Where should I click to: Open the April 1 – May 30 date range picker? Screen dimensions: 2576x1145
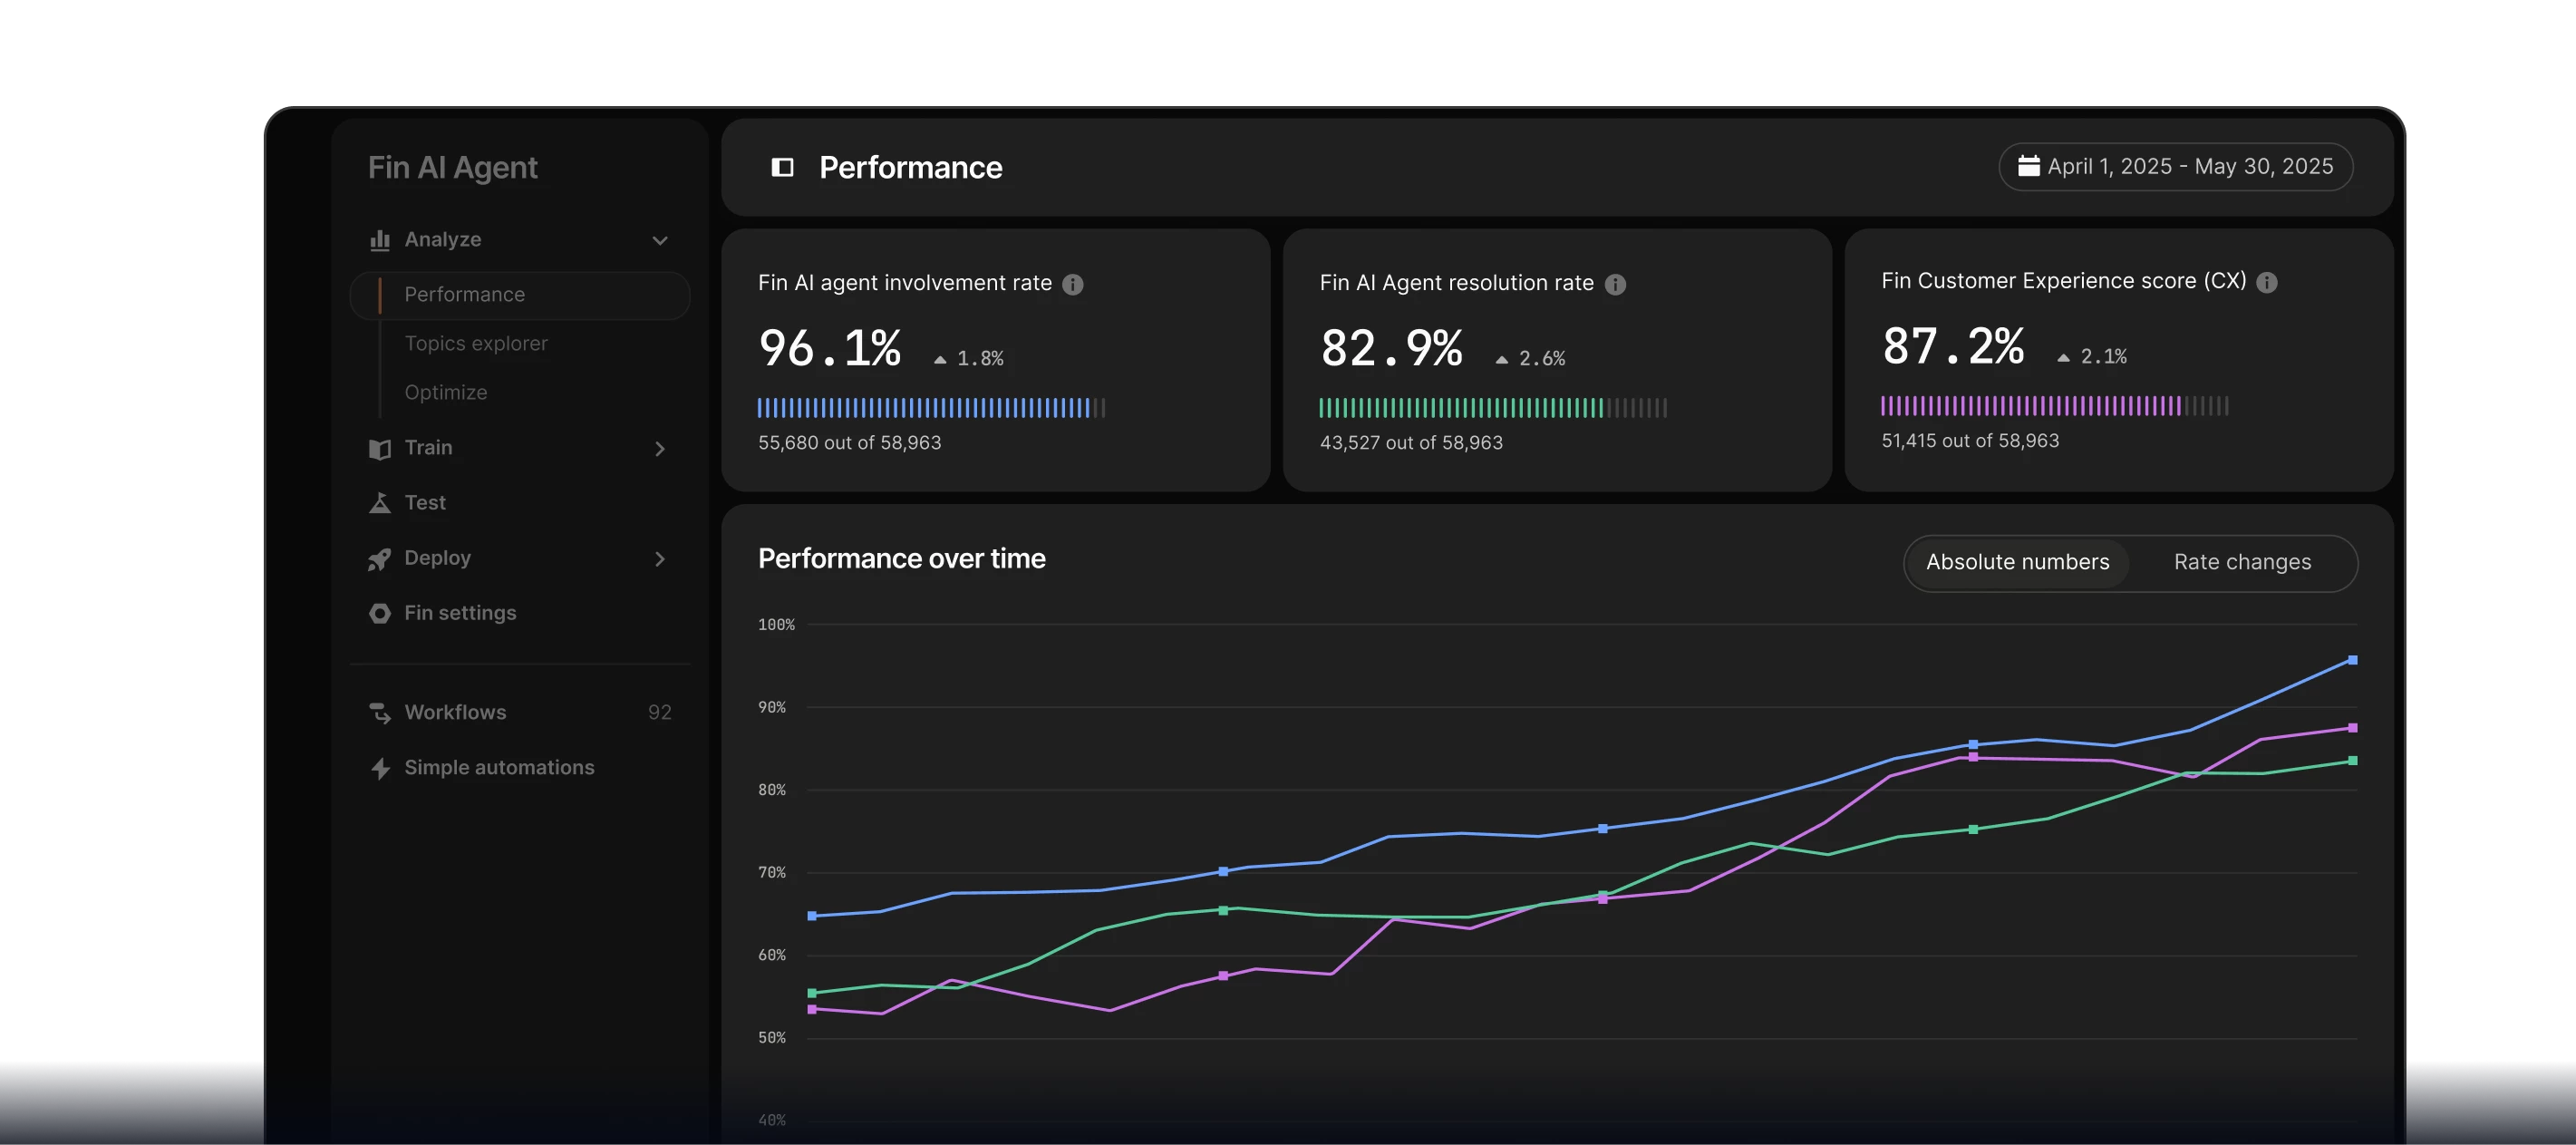tap(2175, 166)
